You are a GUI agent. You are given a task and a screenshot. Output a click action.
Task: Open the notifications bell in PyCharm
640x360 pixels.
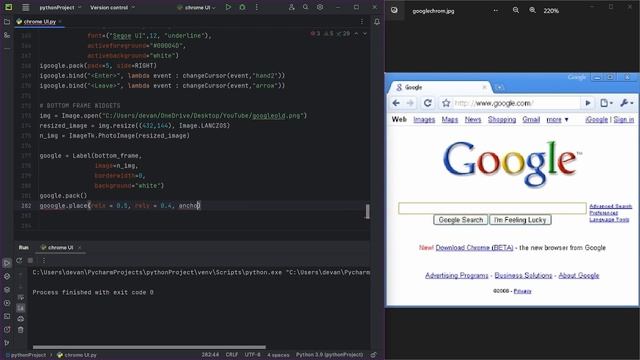pos(377,22)
